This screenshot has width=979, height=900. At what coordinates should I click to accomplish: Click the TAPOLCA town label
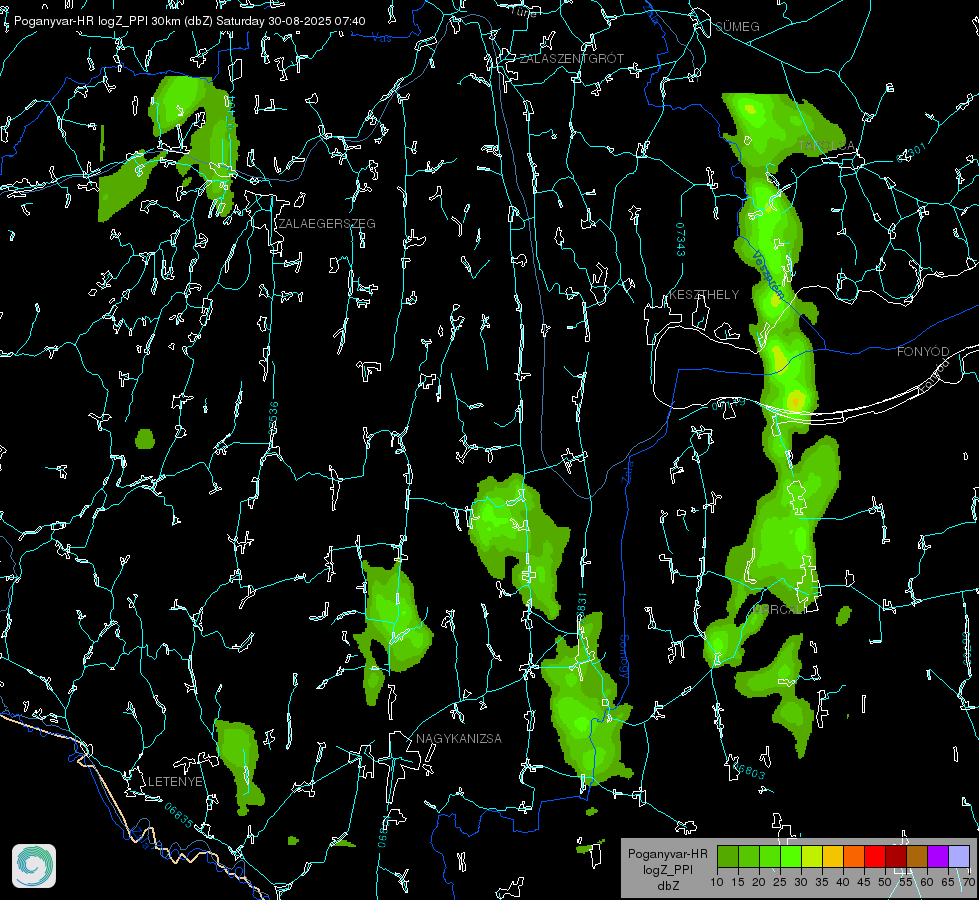pyautogui.click(x=827, y=146)
